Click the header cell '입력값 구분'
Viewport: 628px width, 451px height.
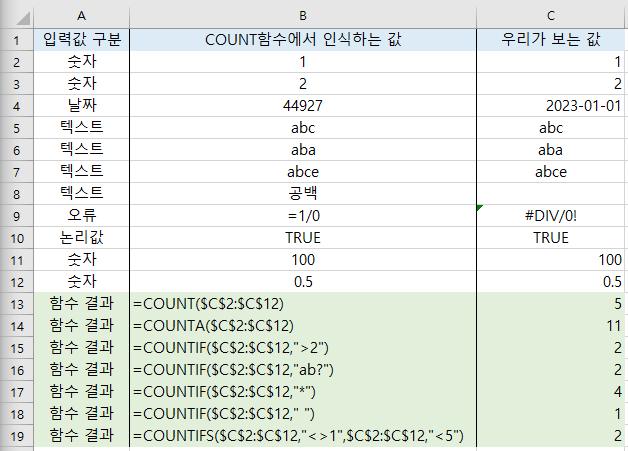tap(82, 40)
